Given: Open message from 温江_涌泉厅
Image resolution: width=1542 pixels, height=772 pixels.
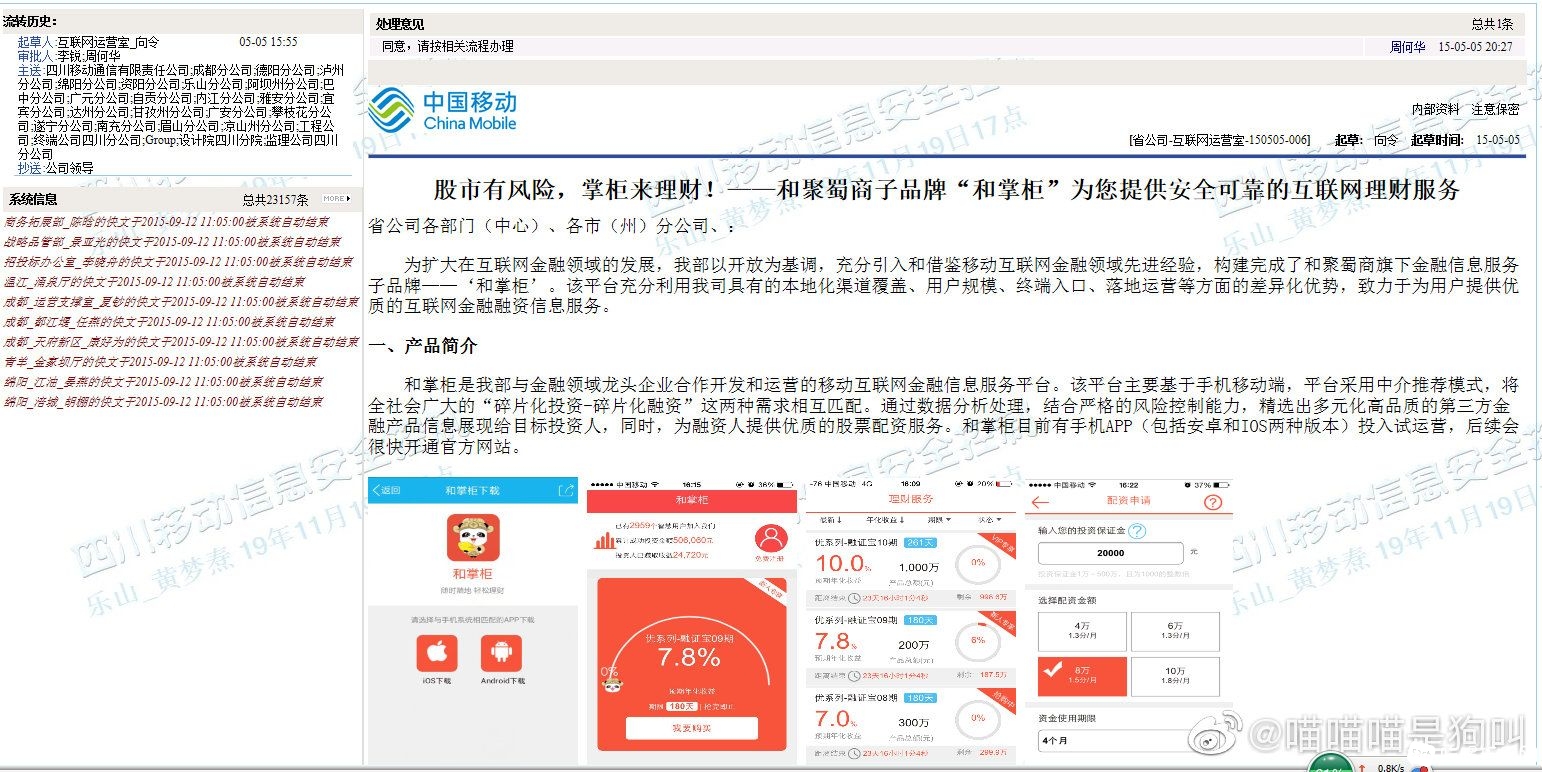Looking at the screenshot, I should 154,282.
